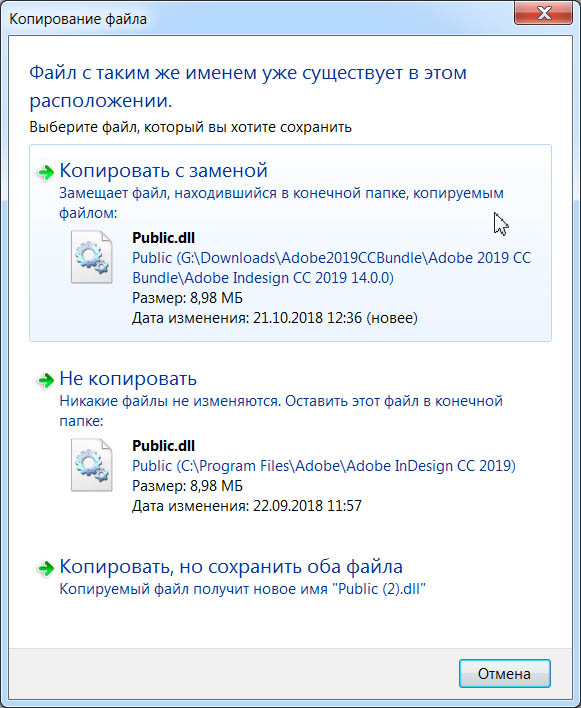The image size is (581, 708).
Task: Close the Копирование файла dialog
Action: 544,13
